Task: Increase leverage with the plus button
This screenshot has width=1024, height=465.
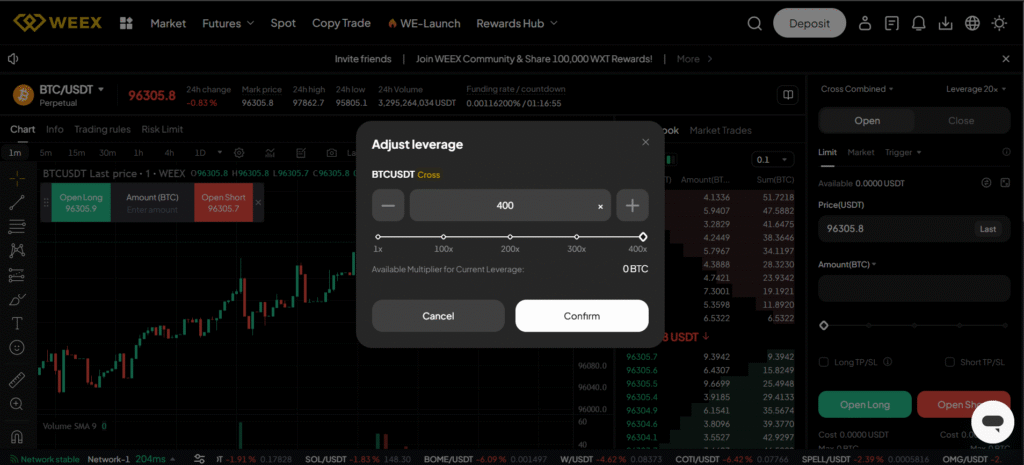Action: click(x=632, y=205)
